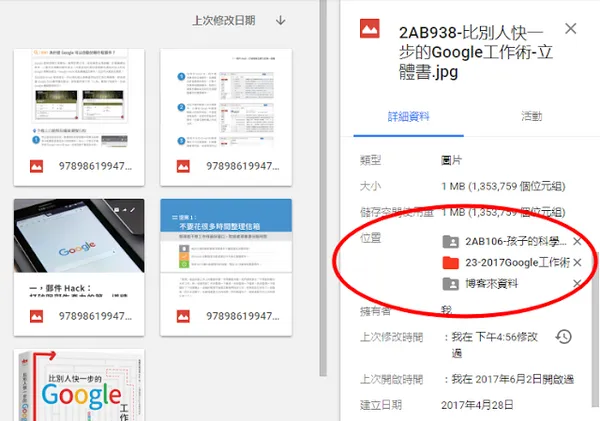Select the Google tablet photo thumbnail
This screenshot has width=600, height=421.
[79, 236]
